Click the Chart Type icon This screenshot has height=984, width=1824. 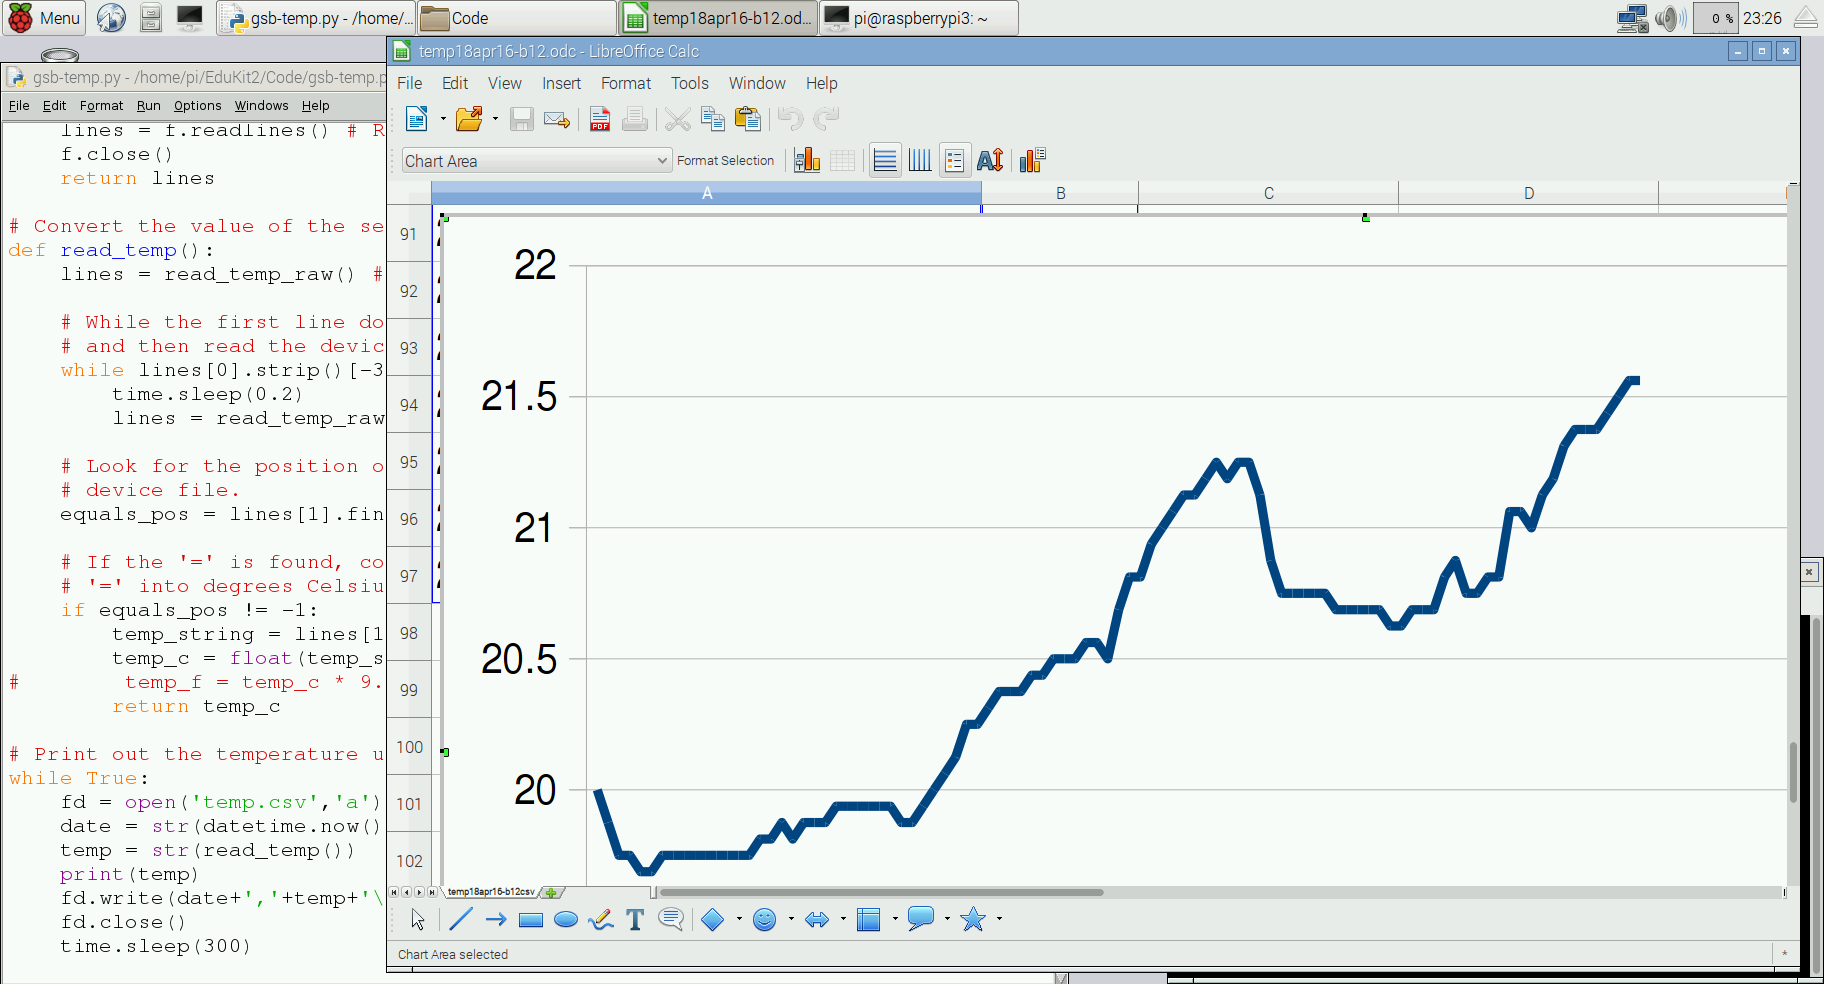click(807, 161)
